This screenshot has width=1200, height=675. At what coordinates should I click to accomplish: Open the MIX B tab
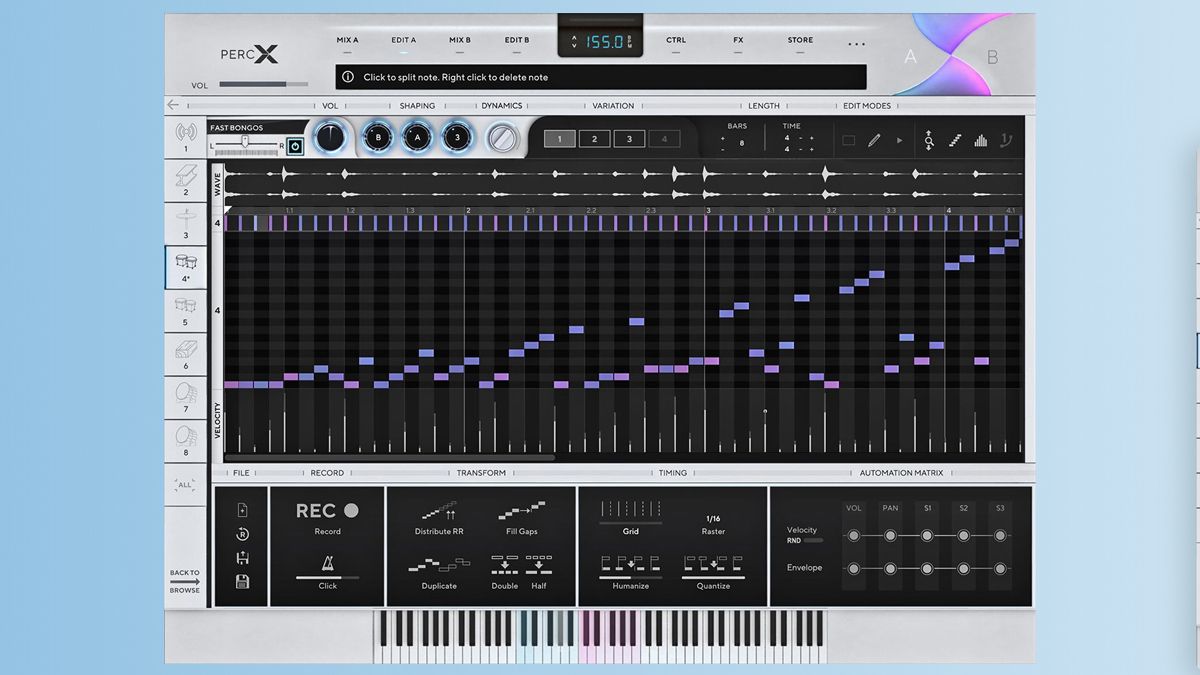460,40
